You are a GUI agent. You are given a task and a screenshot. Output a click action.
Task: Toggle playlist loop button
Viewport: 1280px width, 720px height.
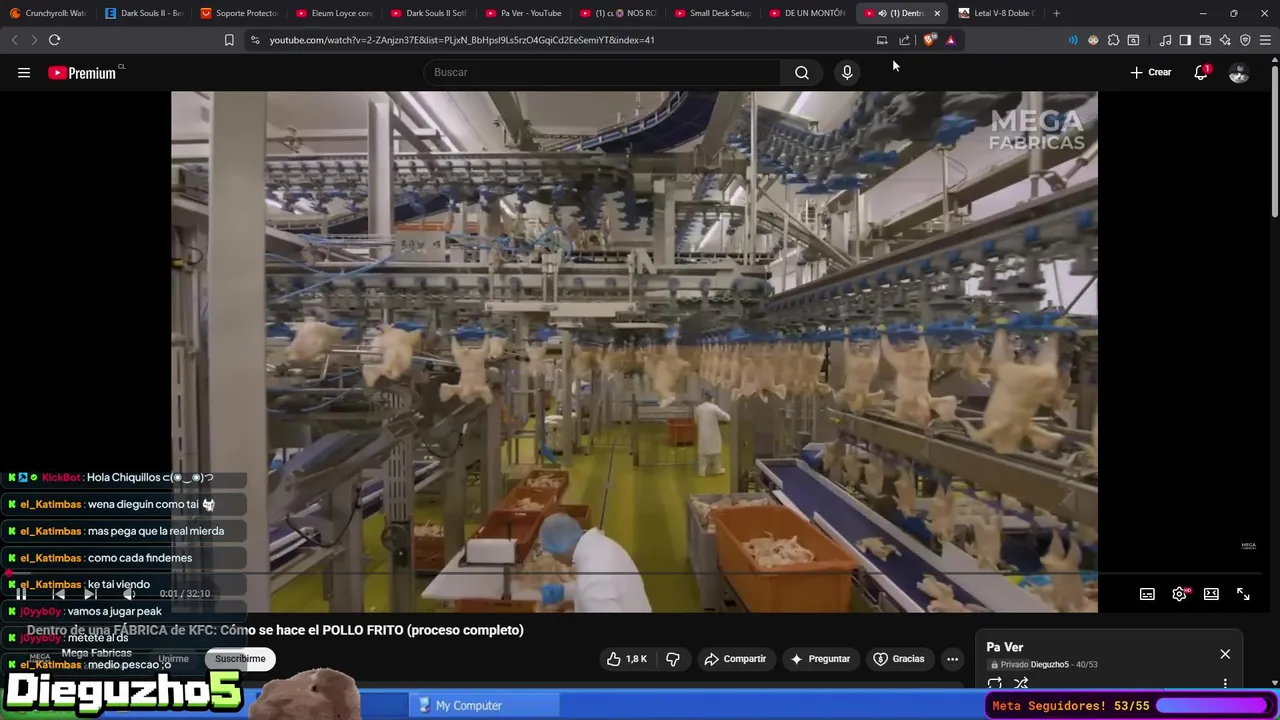(x=995, y=684)
